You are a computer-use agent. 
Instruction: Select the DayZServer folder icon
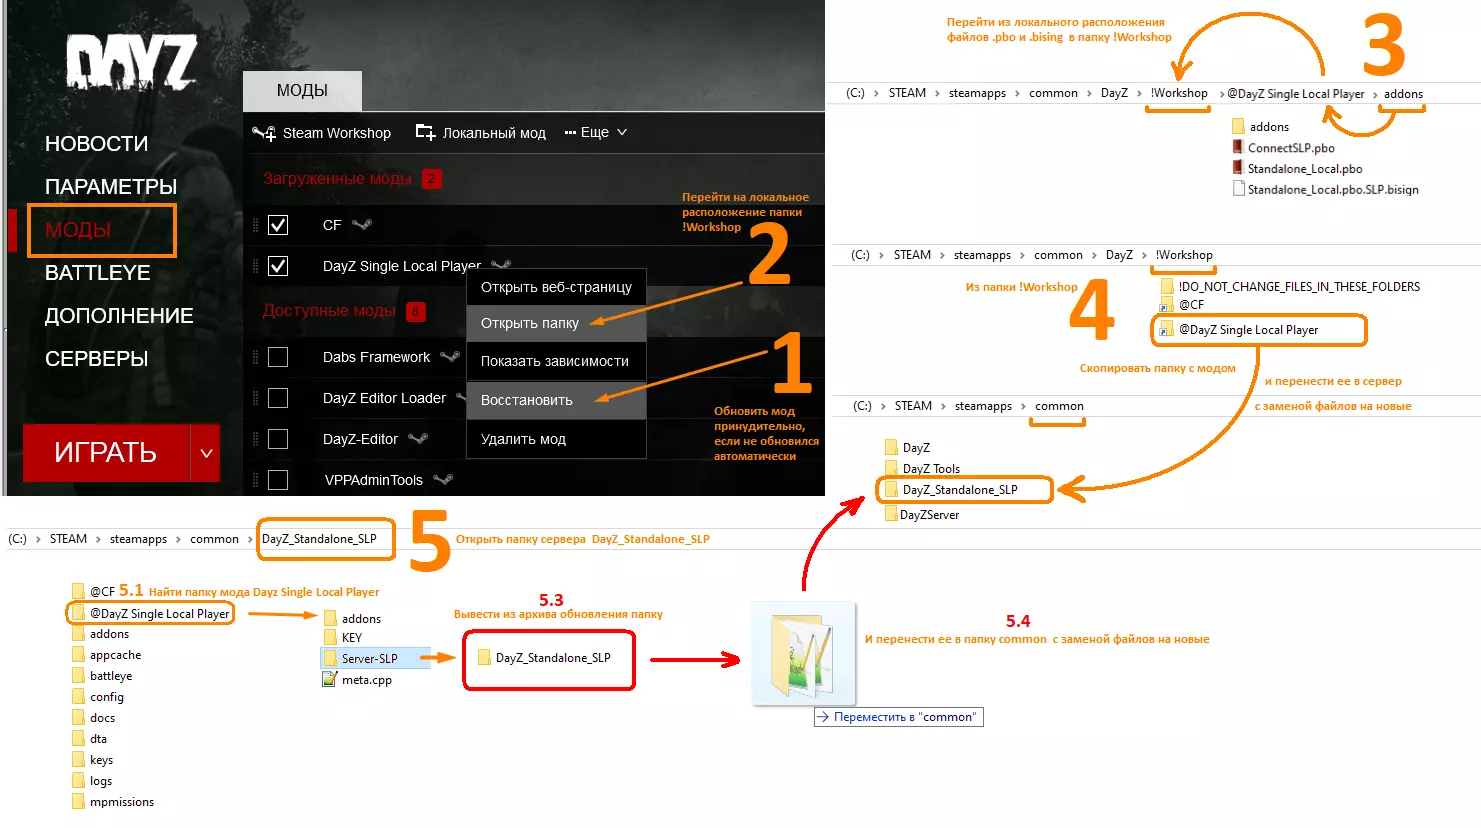point(891,514)
